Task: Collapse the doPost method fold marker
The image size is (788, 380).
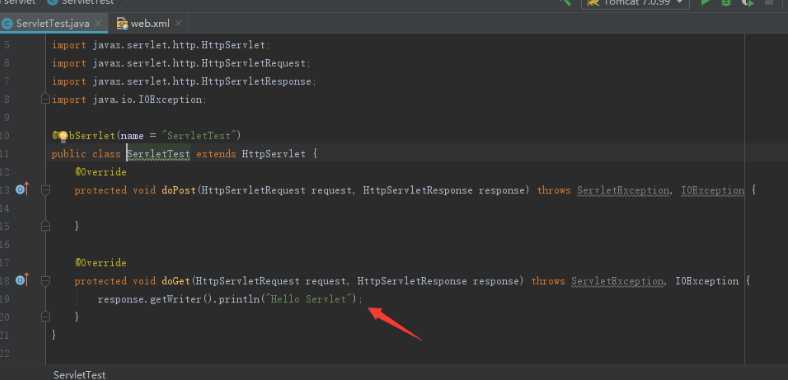Action: (x=45, y=190)
